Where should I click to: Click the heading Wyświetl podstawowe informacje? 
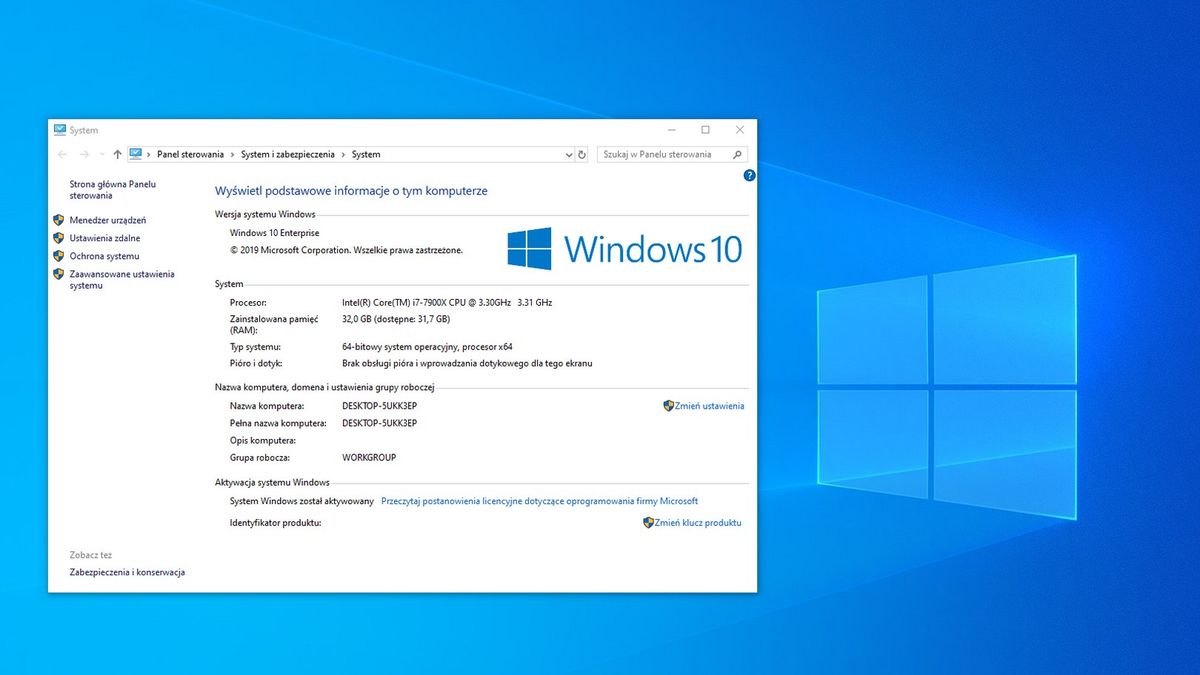click(x=351, y=190)
